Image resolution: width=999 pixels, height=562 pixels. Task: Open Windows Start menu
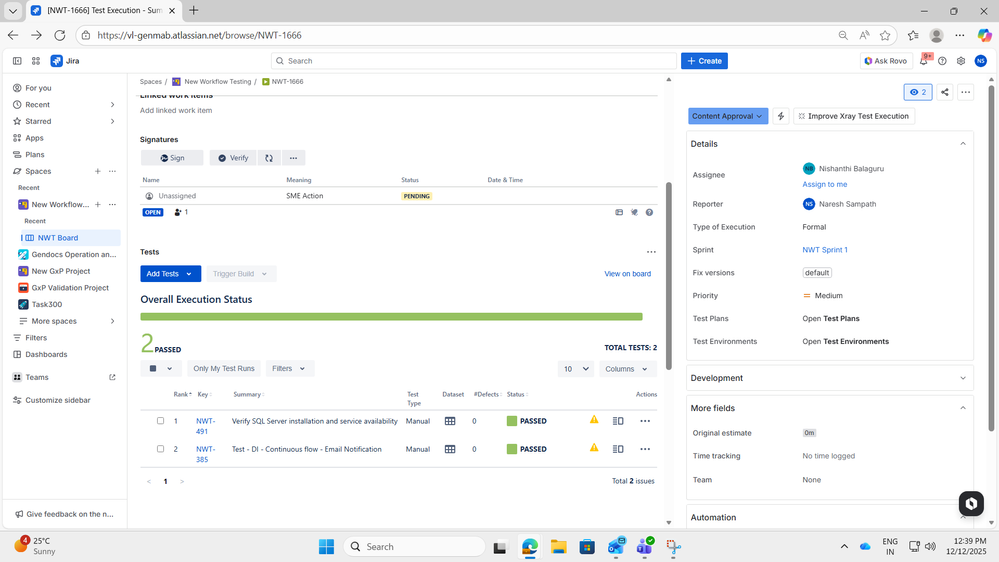[326, 547]
